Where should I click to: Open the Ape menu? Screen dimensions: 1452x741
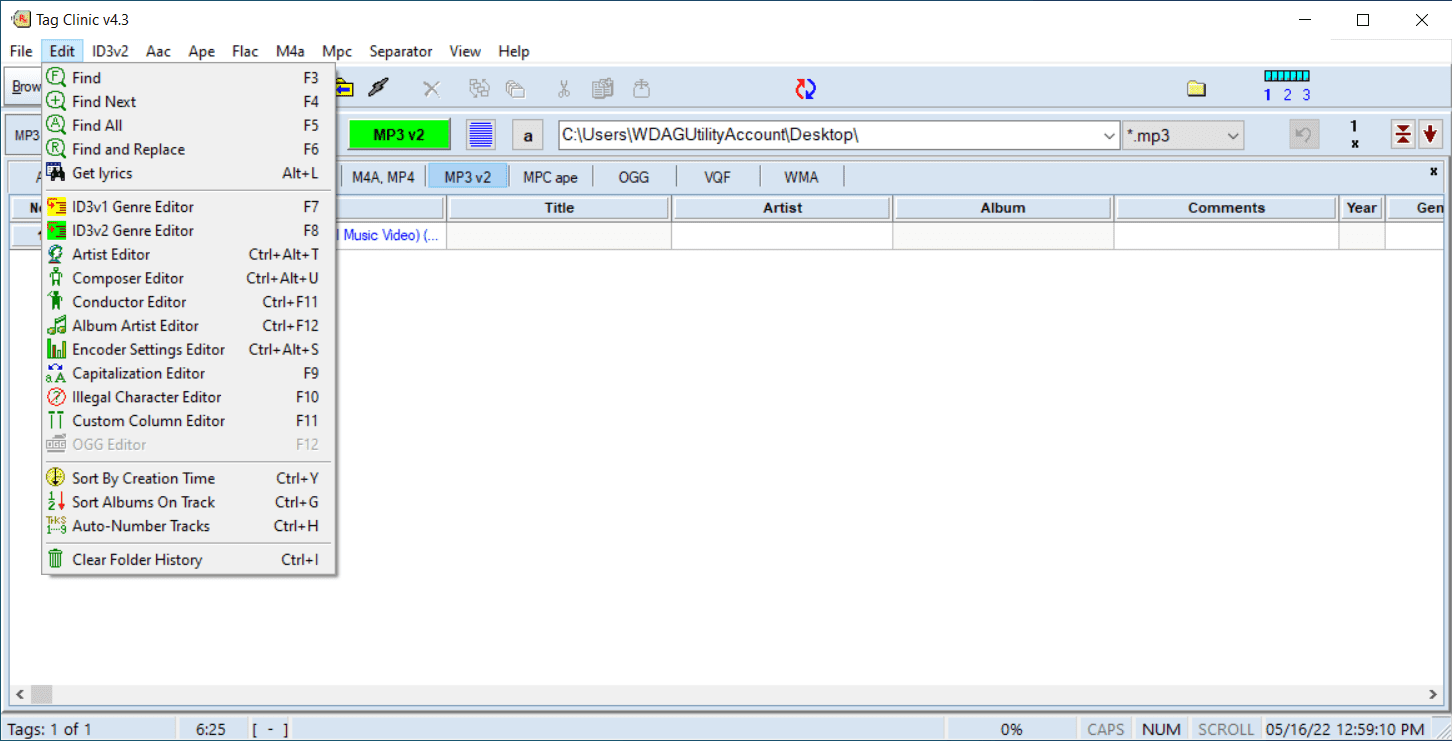click(202, 51)
